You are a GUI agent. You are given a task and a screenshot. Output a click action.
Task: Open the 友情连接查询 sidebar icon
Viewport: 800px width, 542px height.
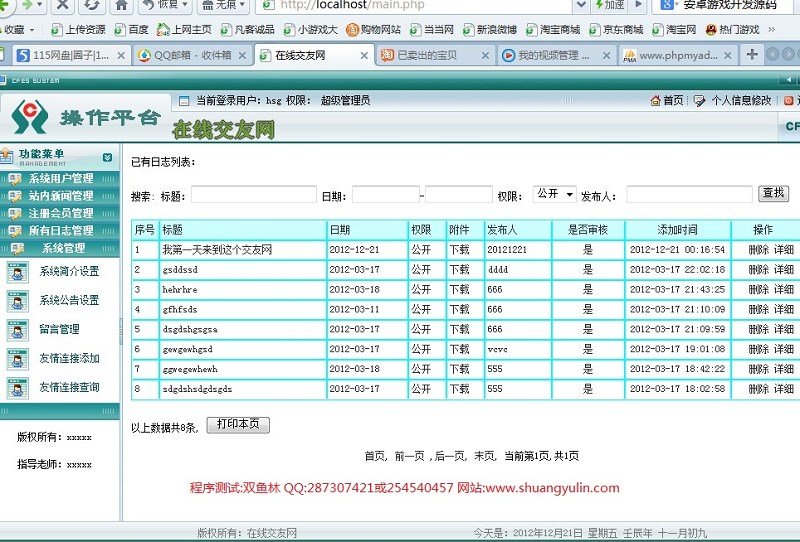18,388
